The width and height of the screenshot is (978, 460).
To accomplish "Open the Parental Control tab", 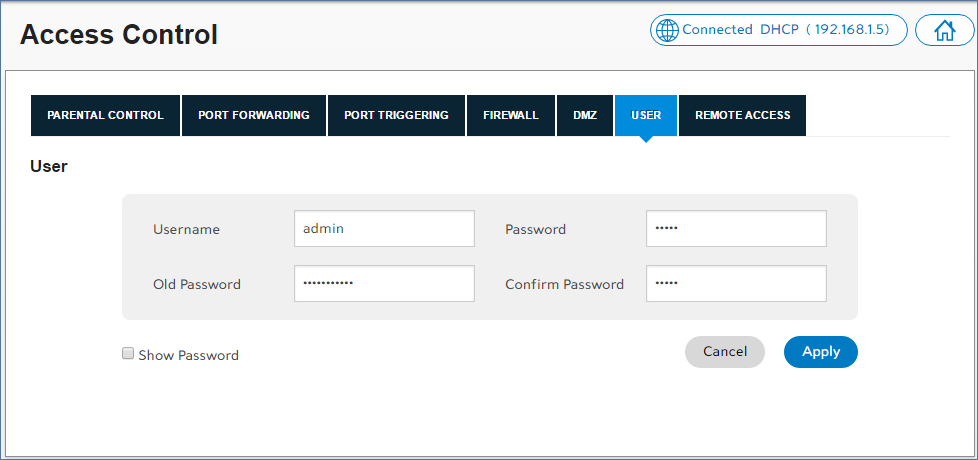I will [x=105, y=115].
